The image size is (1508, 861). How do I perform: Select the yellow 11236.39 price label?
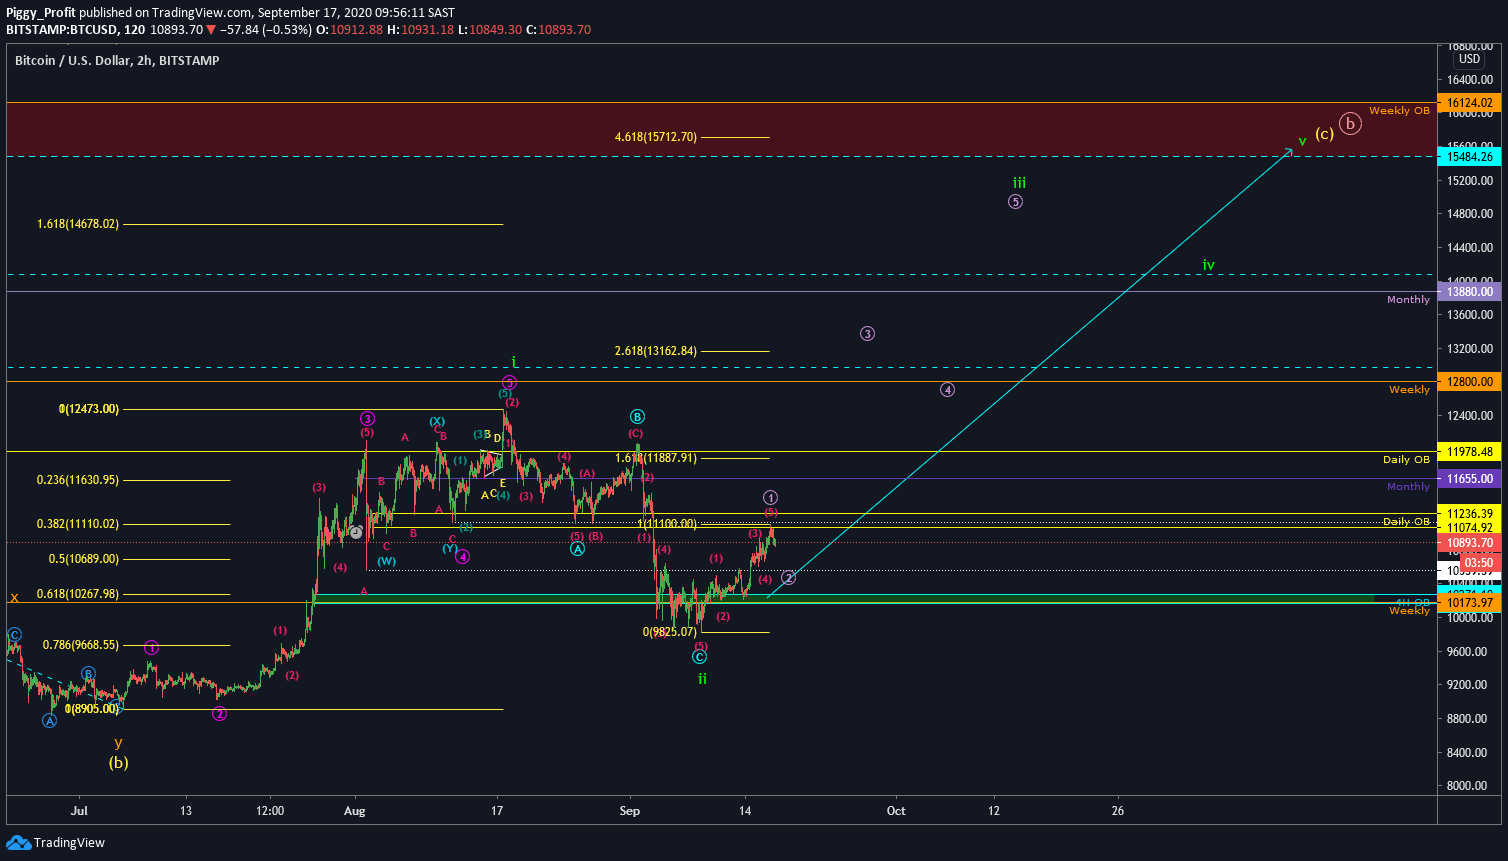point(1469,514)
